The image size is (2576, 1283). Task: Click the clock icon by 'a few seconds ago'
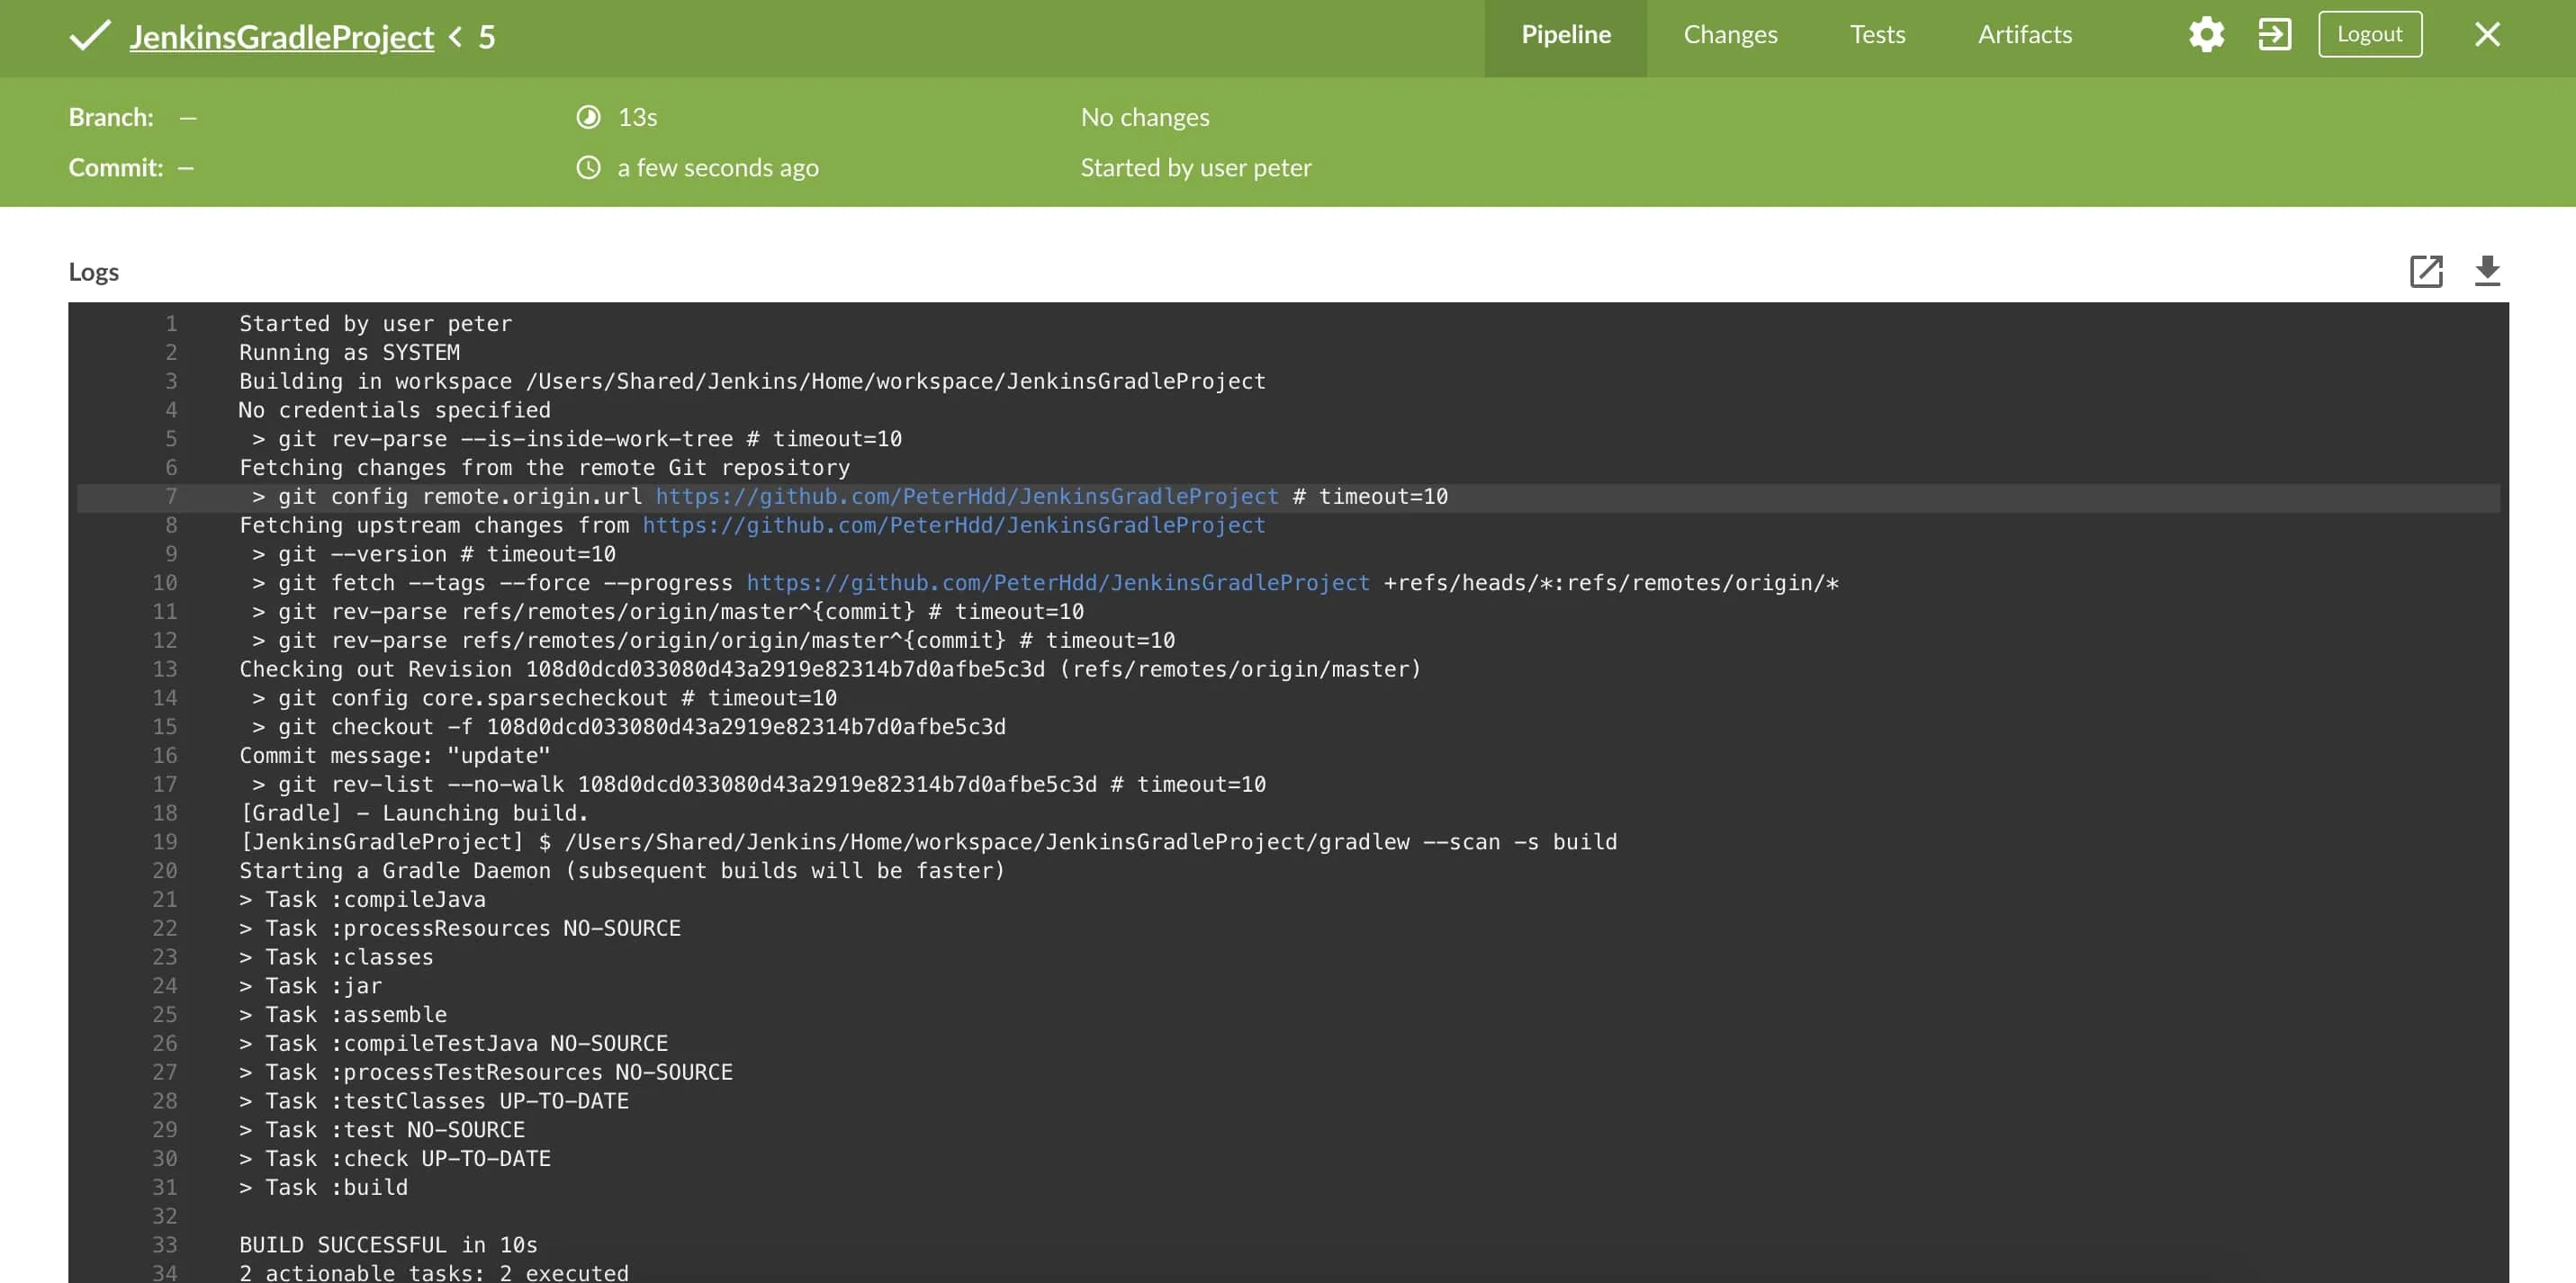point(588,167)
